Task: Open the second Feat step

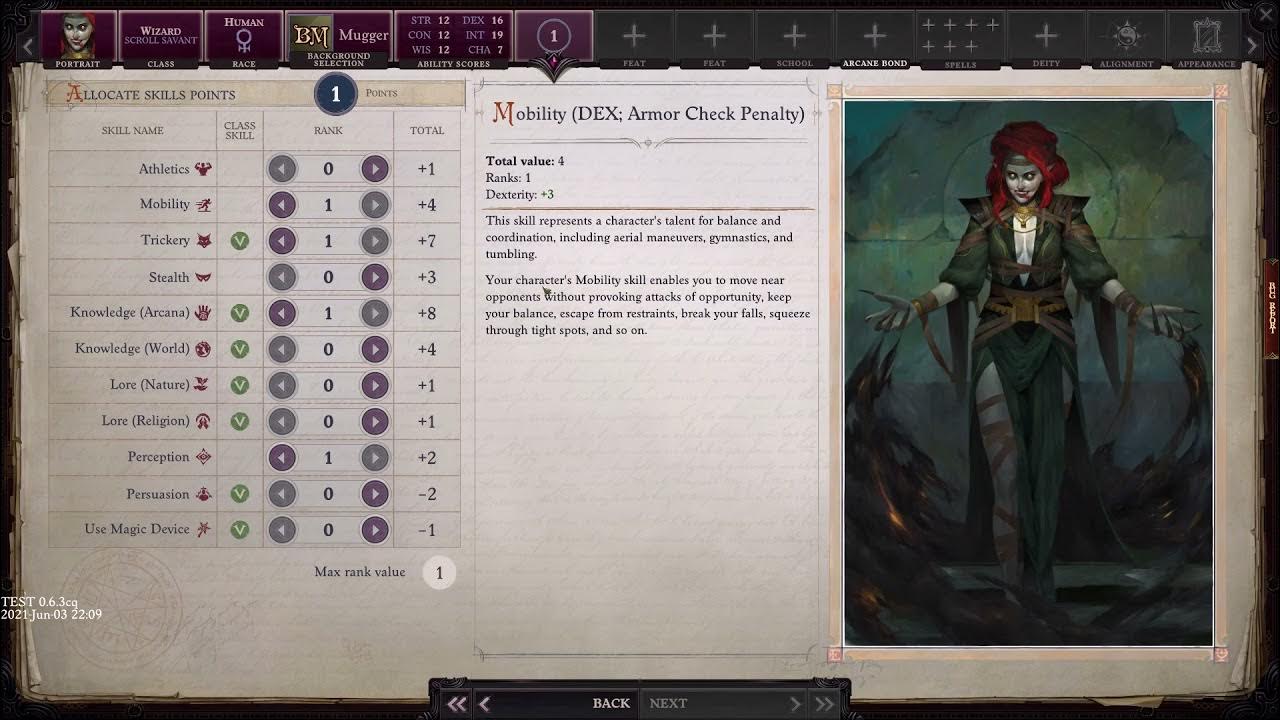Action: pos(714,40)
